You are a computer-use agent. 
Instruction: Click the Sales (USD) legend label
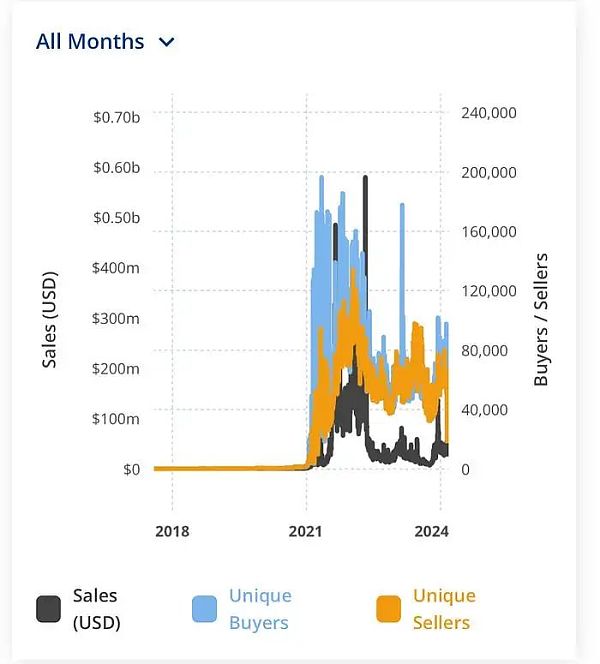coord(96,609)
